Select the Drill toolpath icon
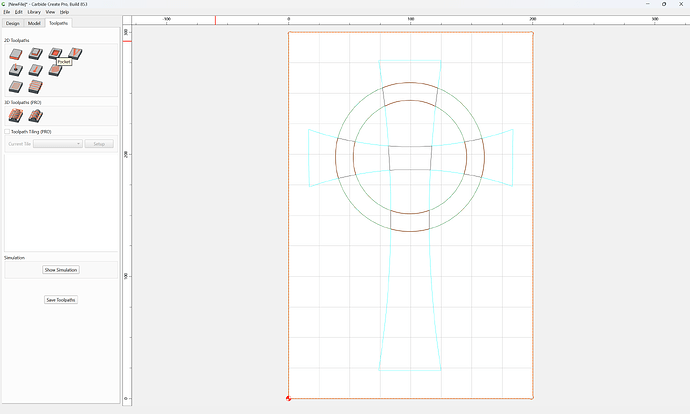The width and height of the screenshot is (690, 414). (x=16, y=70)
